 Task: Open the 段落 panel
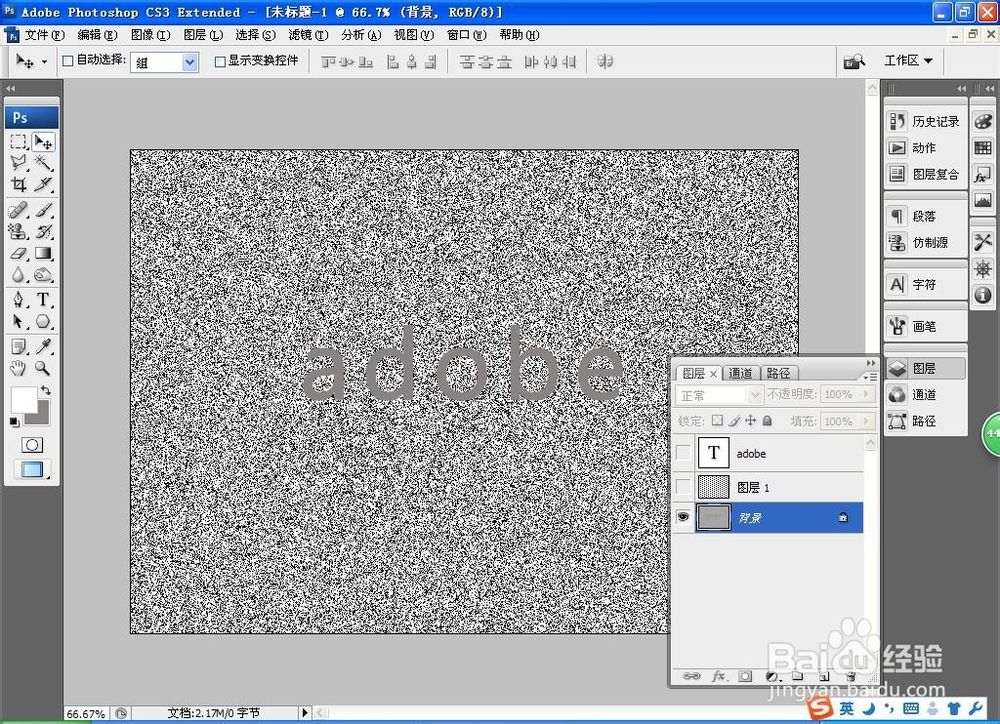pos(925,216)
